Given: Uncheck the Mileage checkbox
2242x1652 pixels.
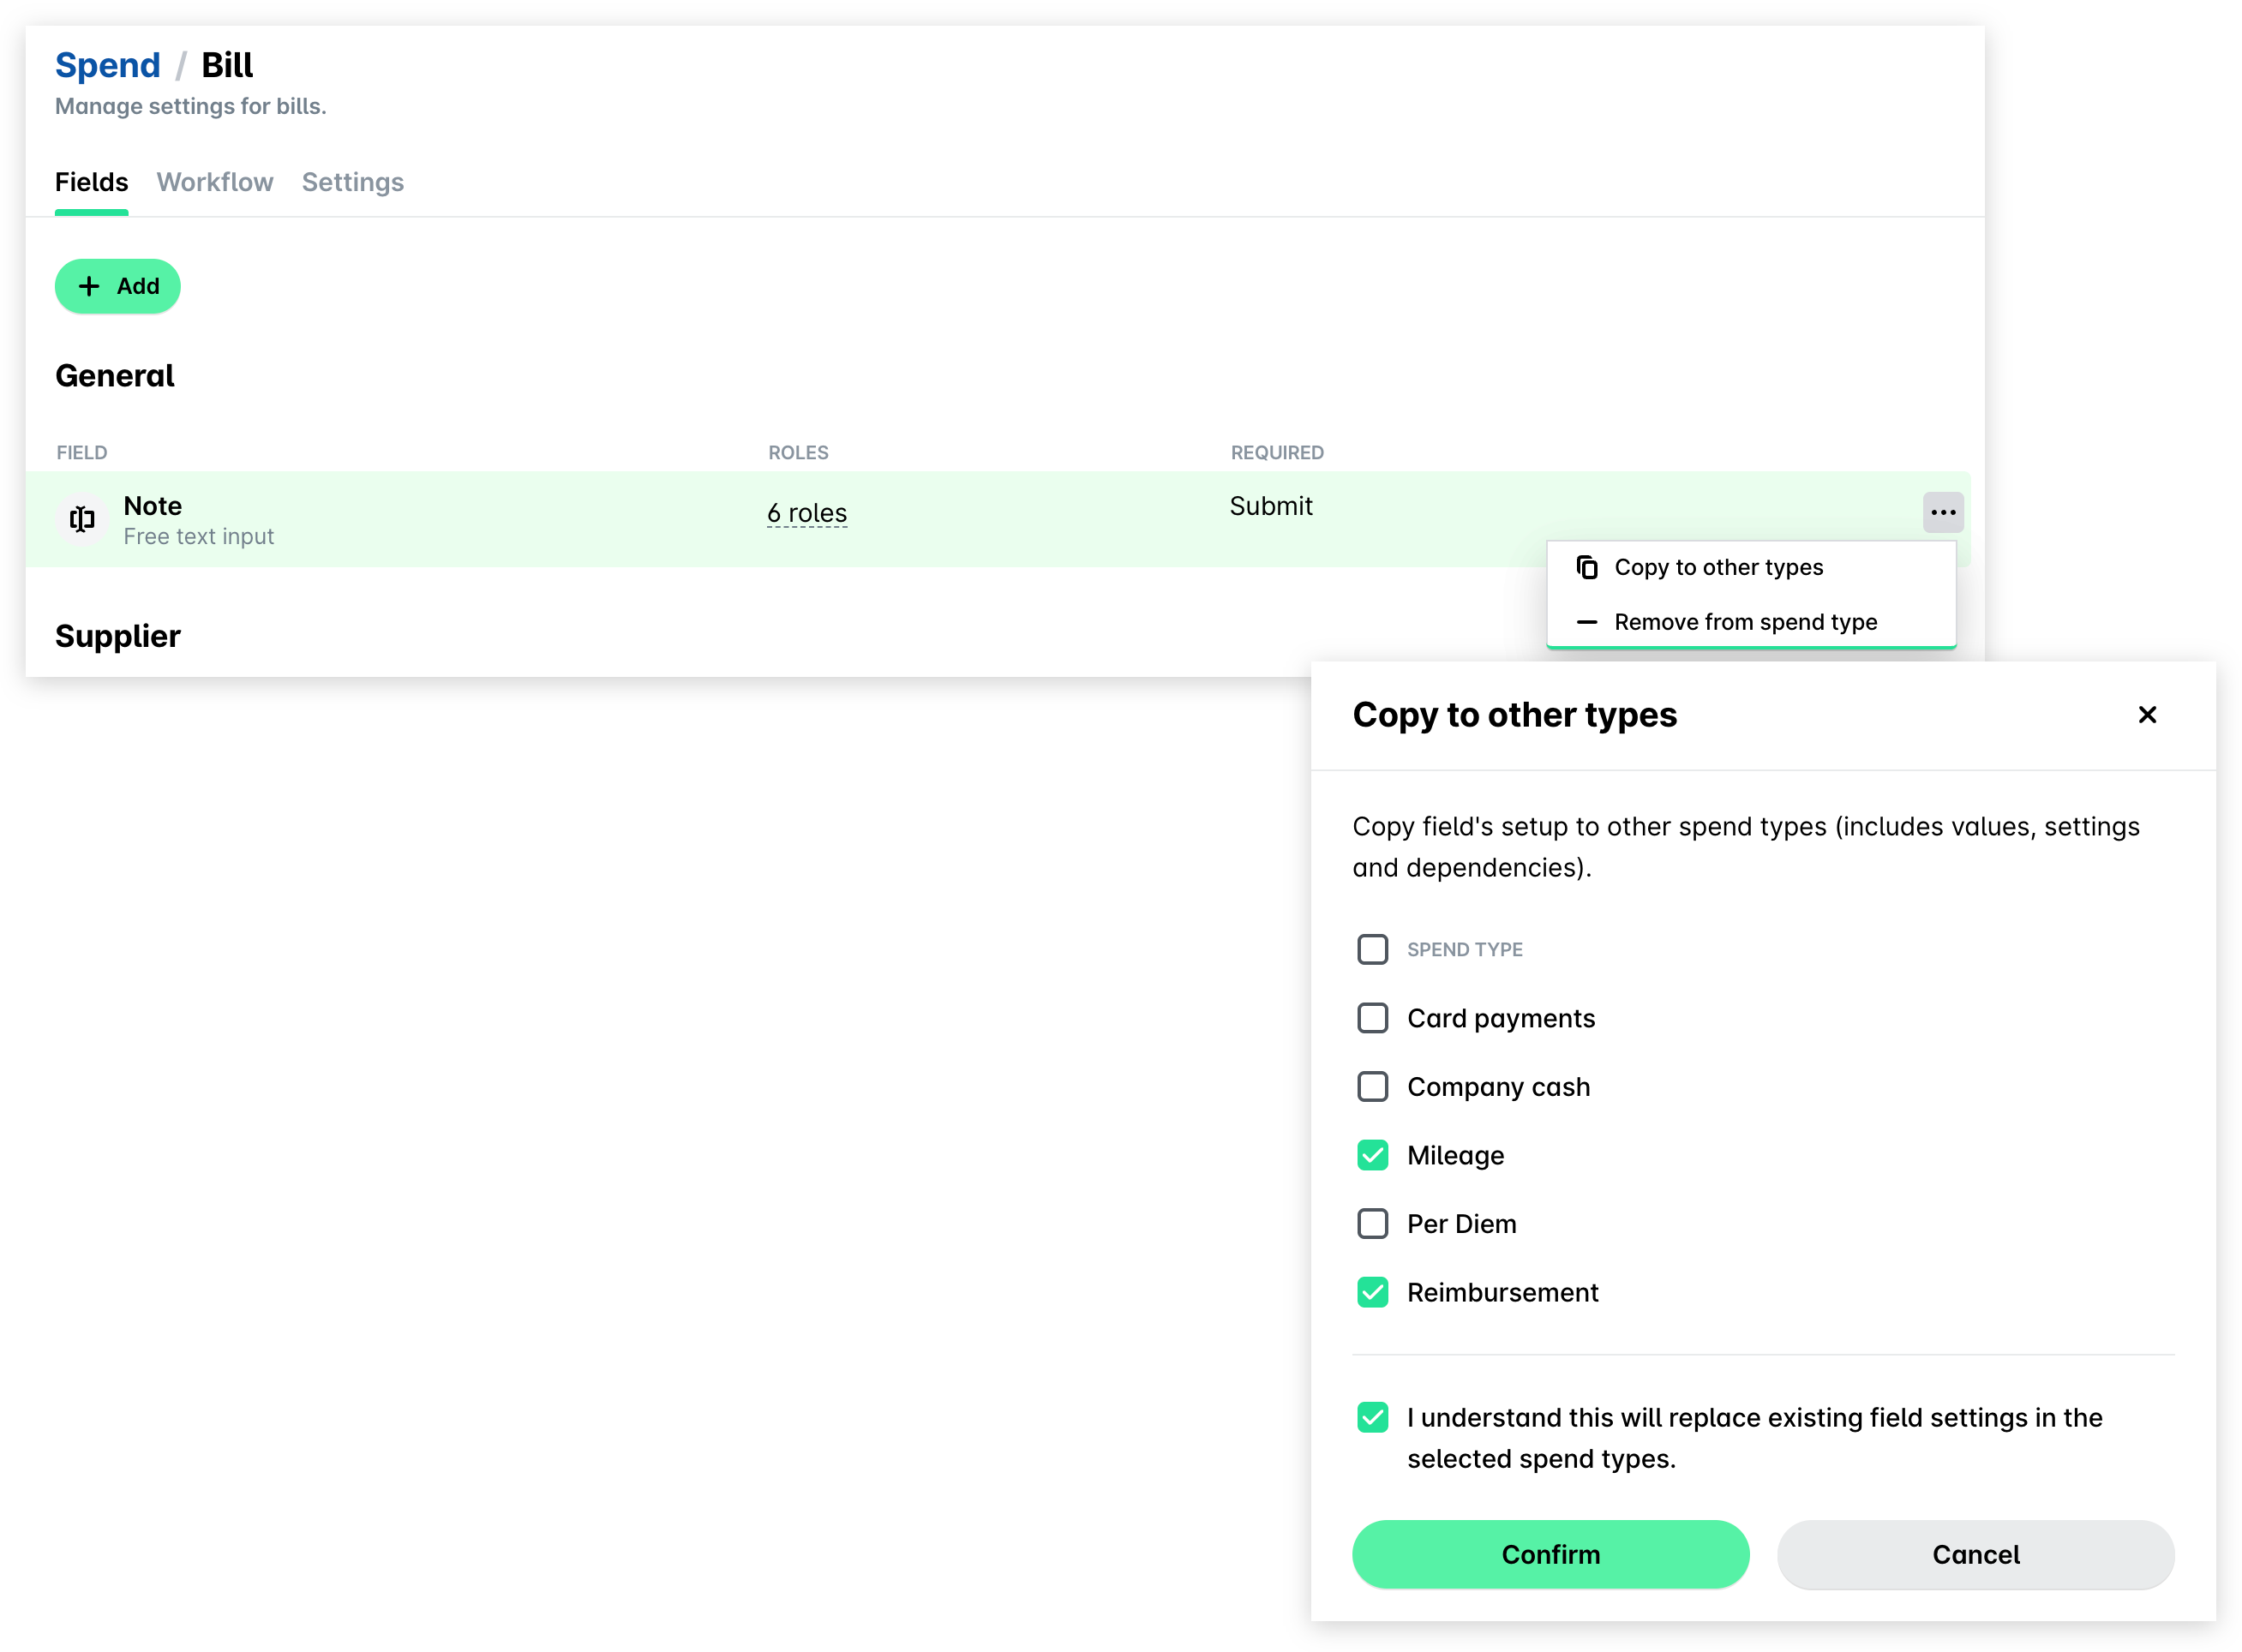Looking at the screenshot, I should click(1372, 1155).
